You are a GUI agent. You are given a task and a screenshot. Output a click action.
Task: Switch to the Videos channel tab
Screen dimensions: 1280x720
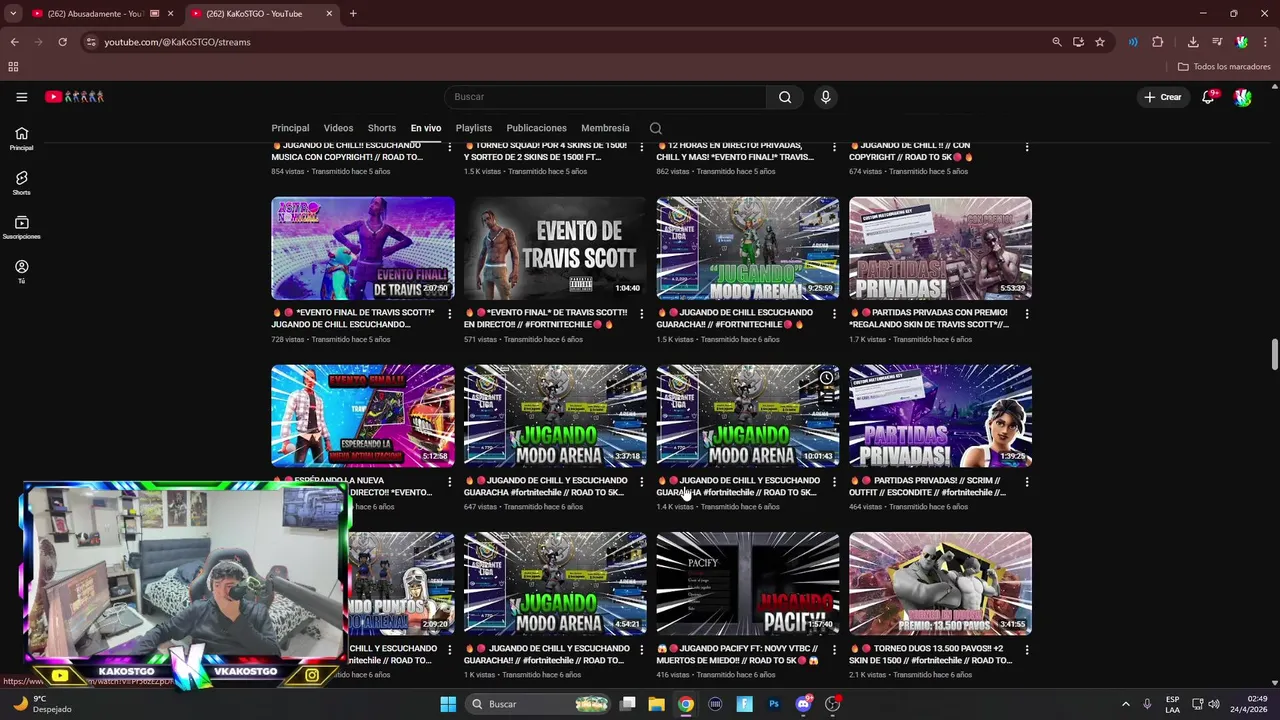pyautogui.click(x=338, y=128)
